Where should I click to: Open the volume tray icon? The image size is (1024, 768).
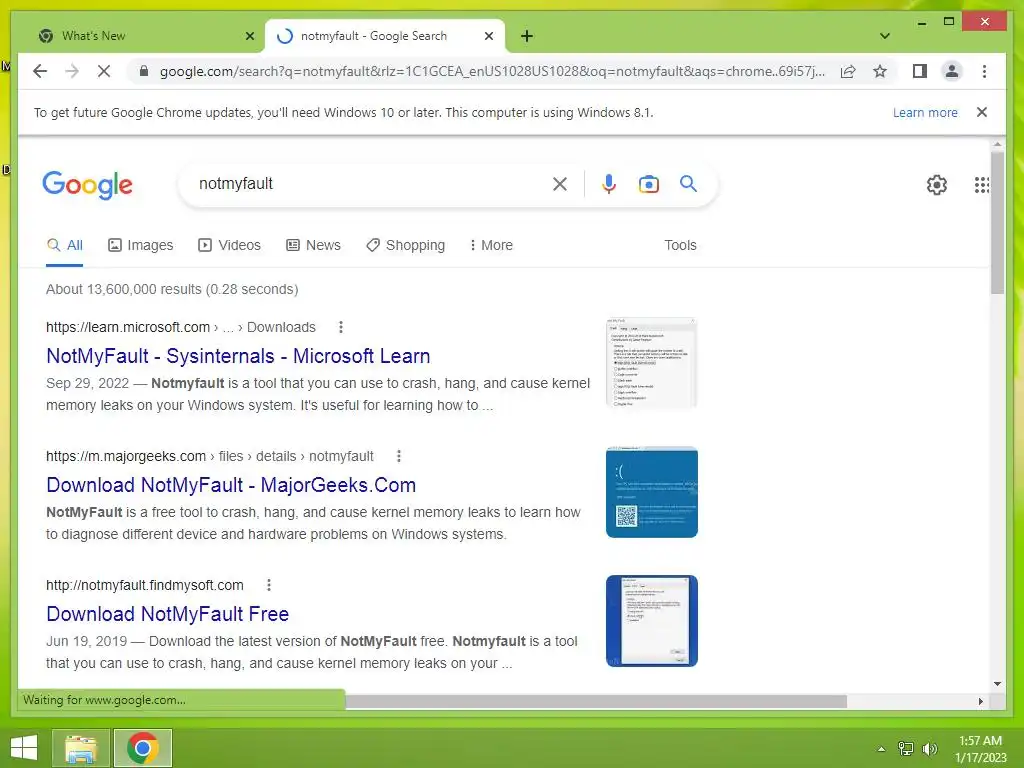click(x=929, y=749)
